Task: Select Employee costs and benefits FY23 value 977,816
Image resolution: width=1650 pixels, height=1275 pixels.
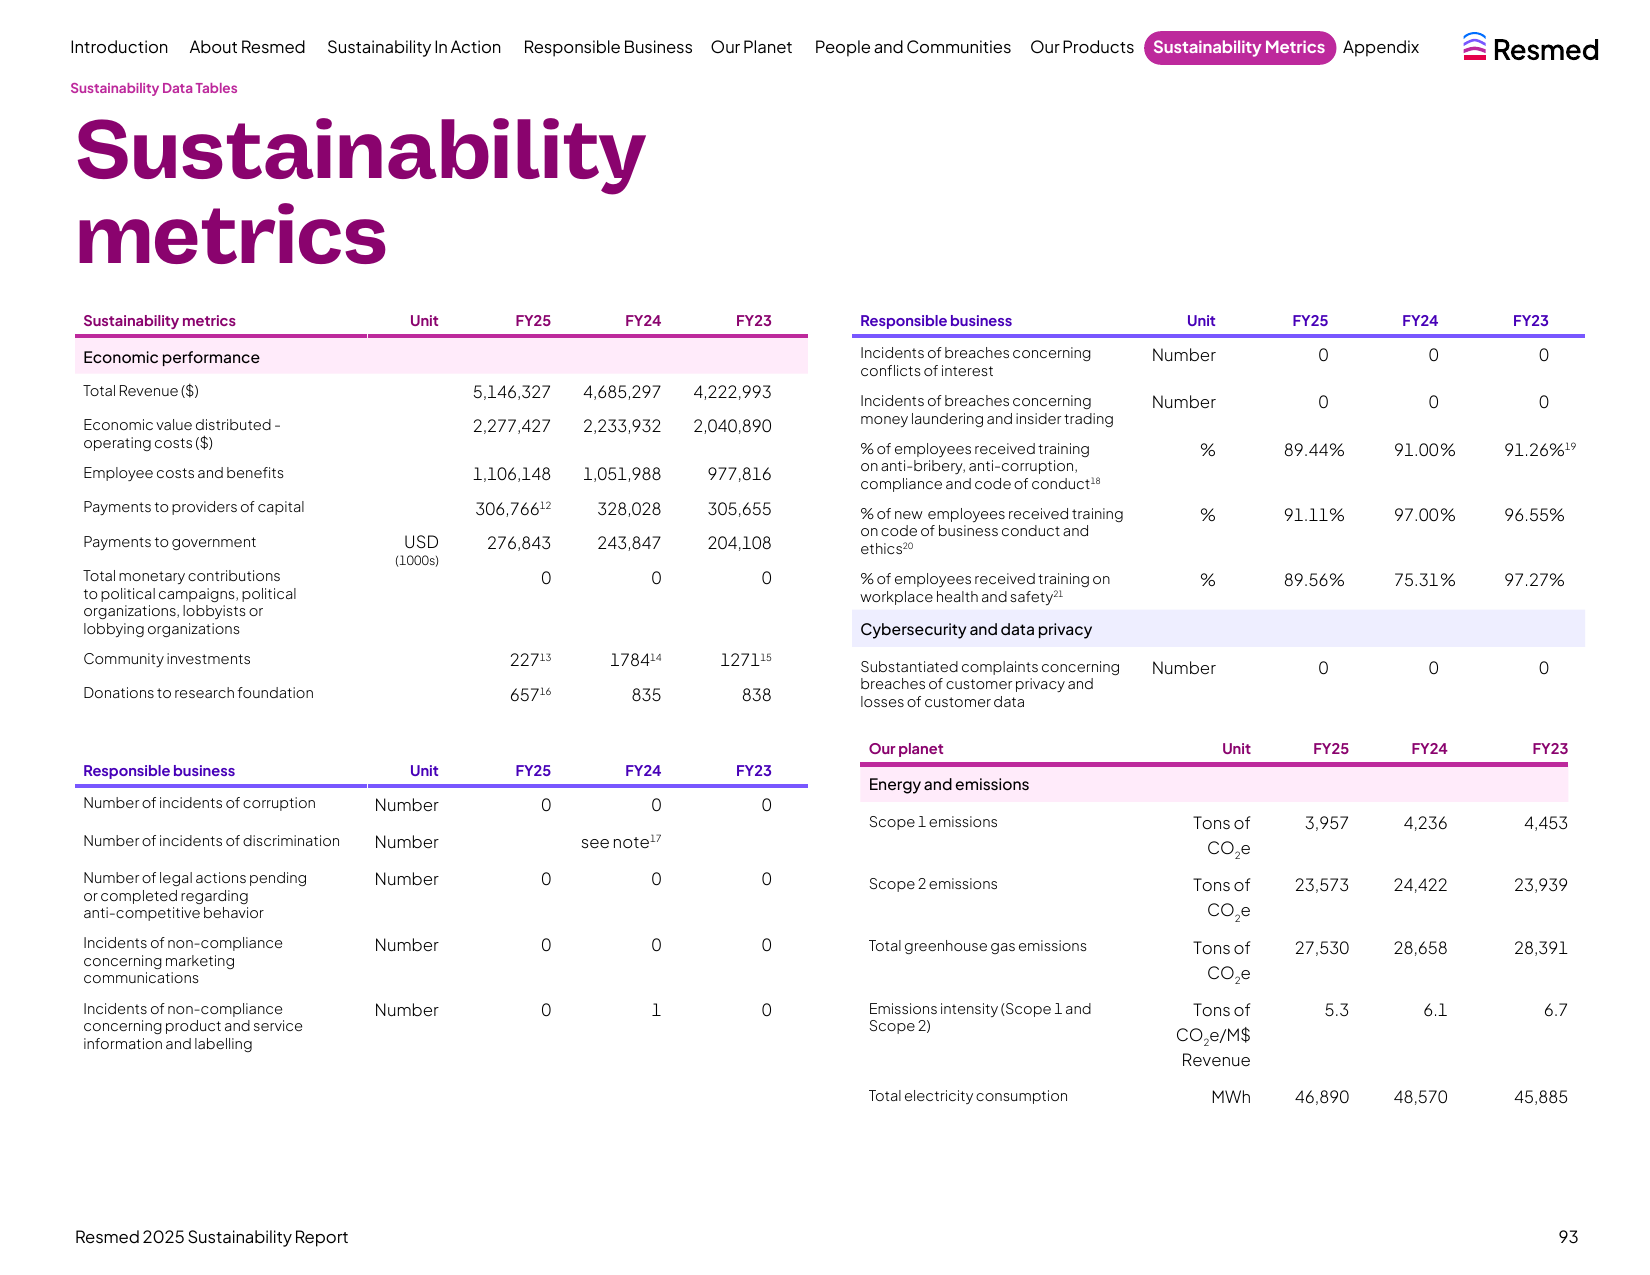Action: point(739,474)
